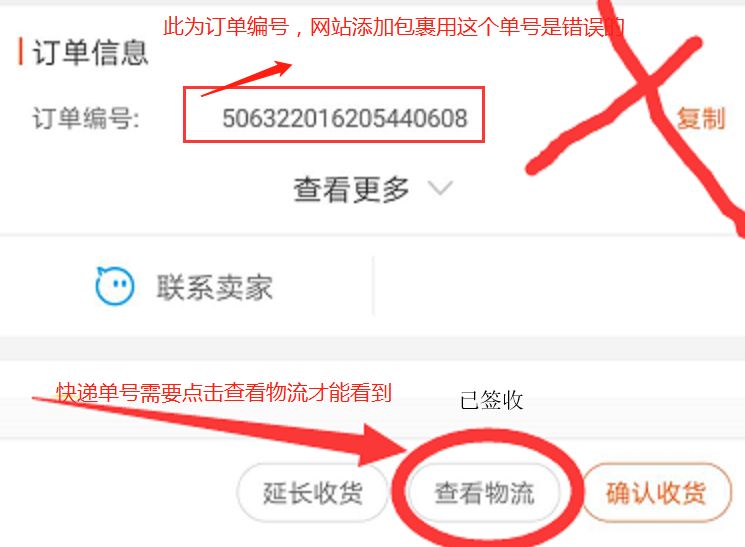Screen dimensions: 745x547
Task: Select the order number 506322016205440608
Action: pos(345,118)
